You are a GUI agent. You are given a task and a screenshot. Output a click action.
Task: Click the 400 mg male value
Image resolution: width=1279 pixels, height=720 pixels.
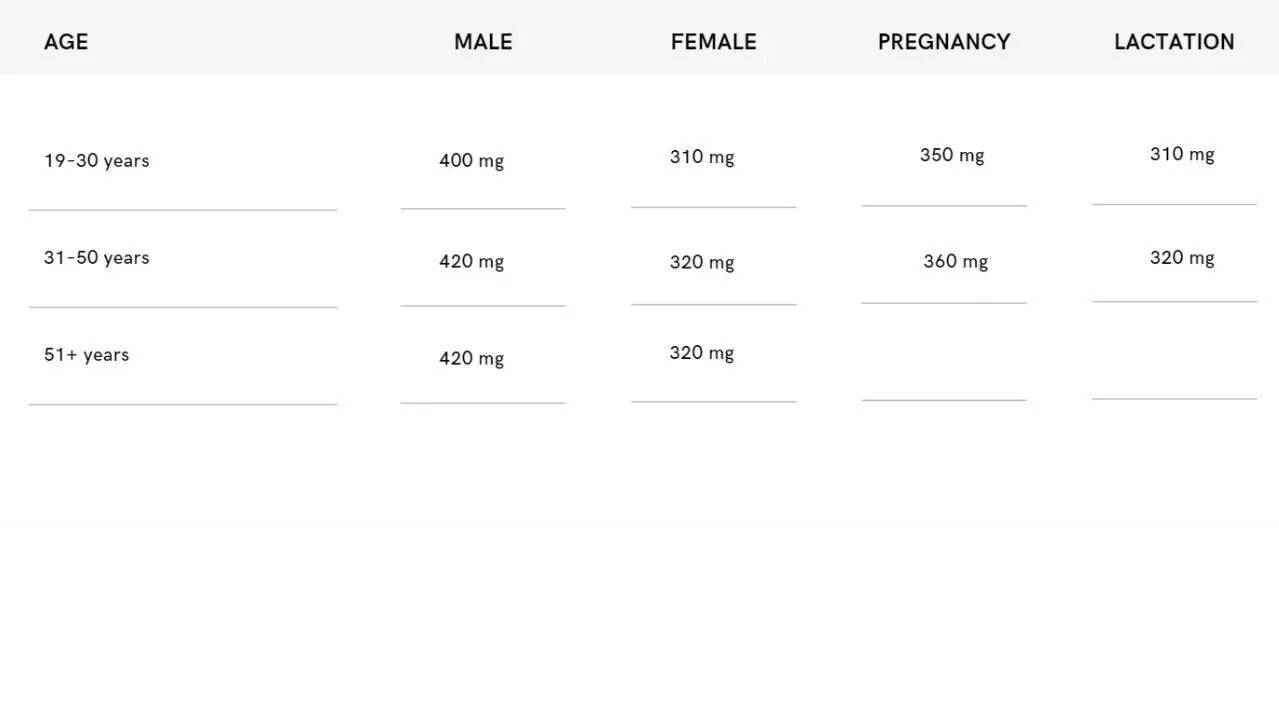coord(471,161)
